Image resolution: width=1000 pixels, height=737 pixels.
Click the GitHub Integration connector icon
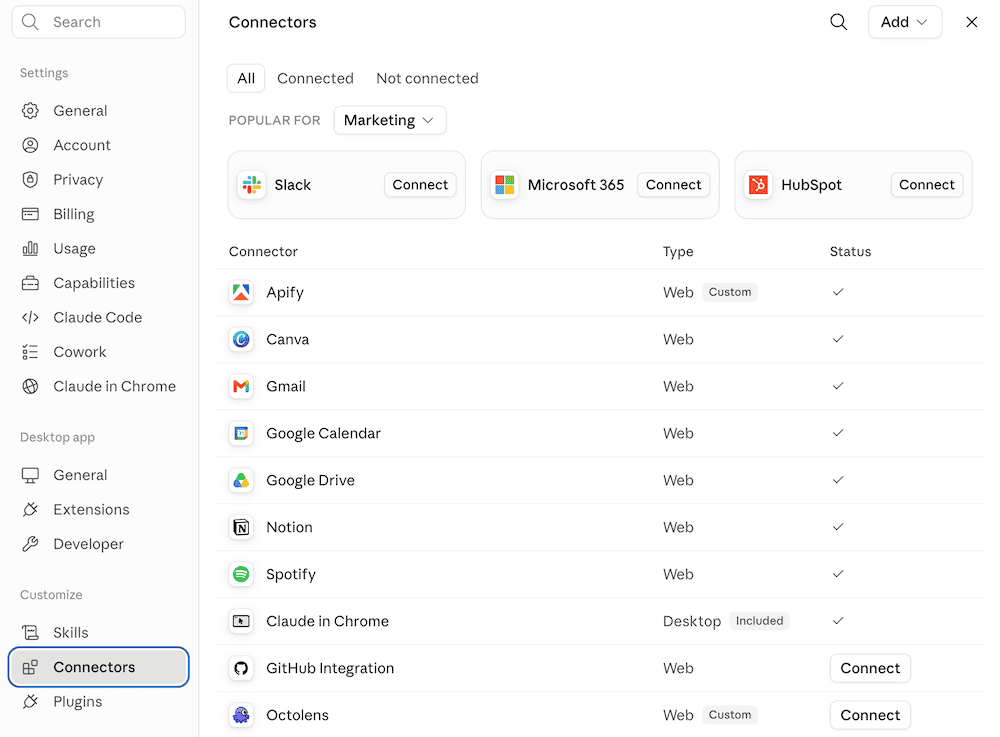tap(241, 668)
